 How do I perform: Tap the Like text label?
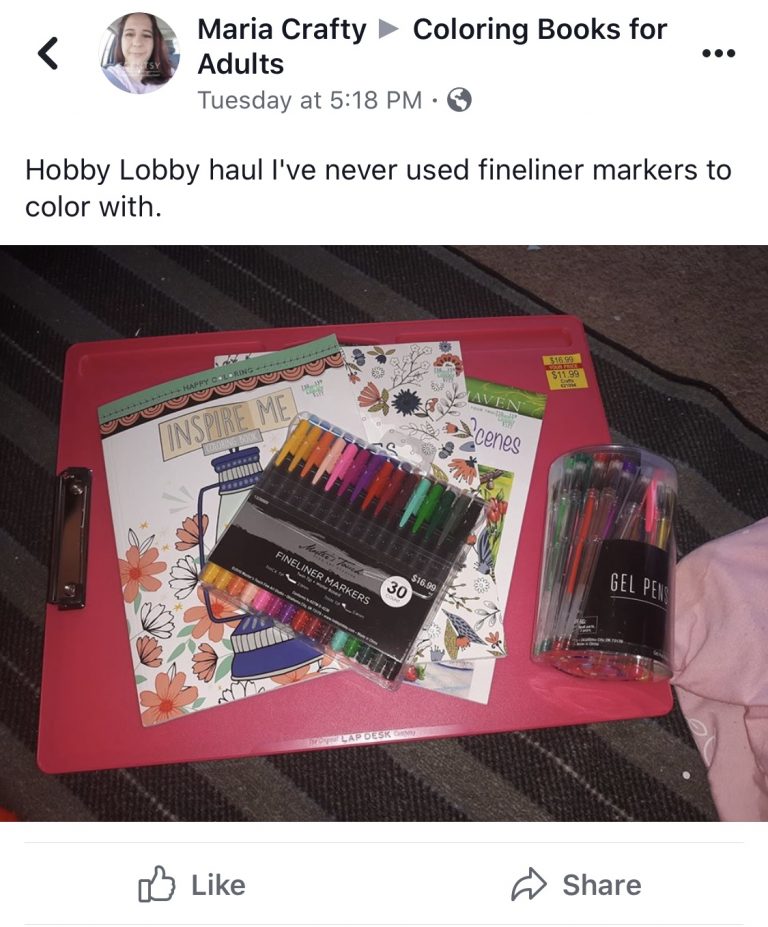[x=218, y=885]
